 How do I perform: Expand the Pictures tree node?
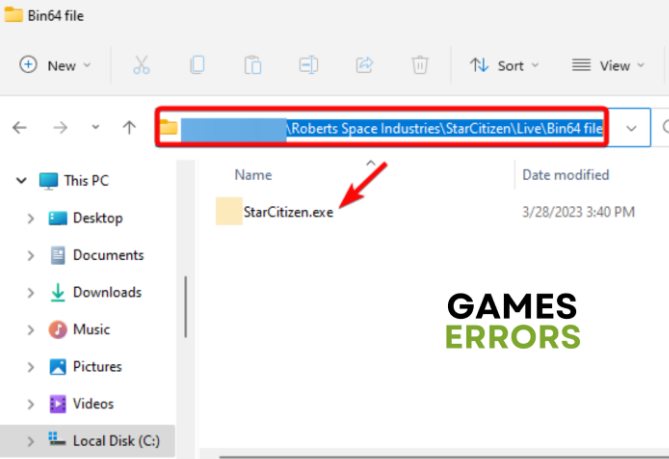click(x=31, y=367)
